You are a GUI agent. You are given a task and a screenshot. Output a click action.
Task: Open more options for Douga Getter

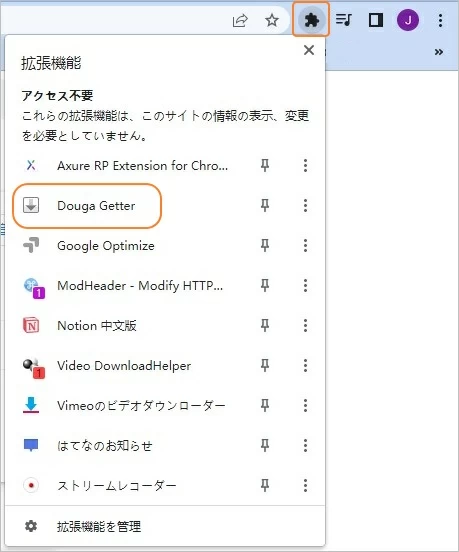pyautogui.click(x=305, y=206)
